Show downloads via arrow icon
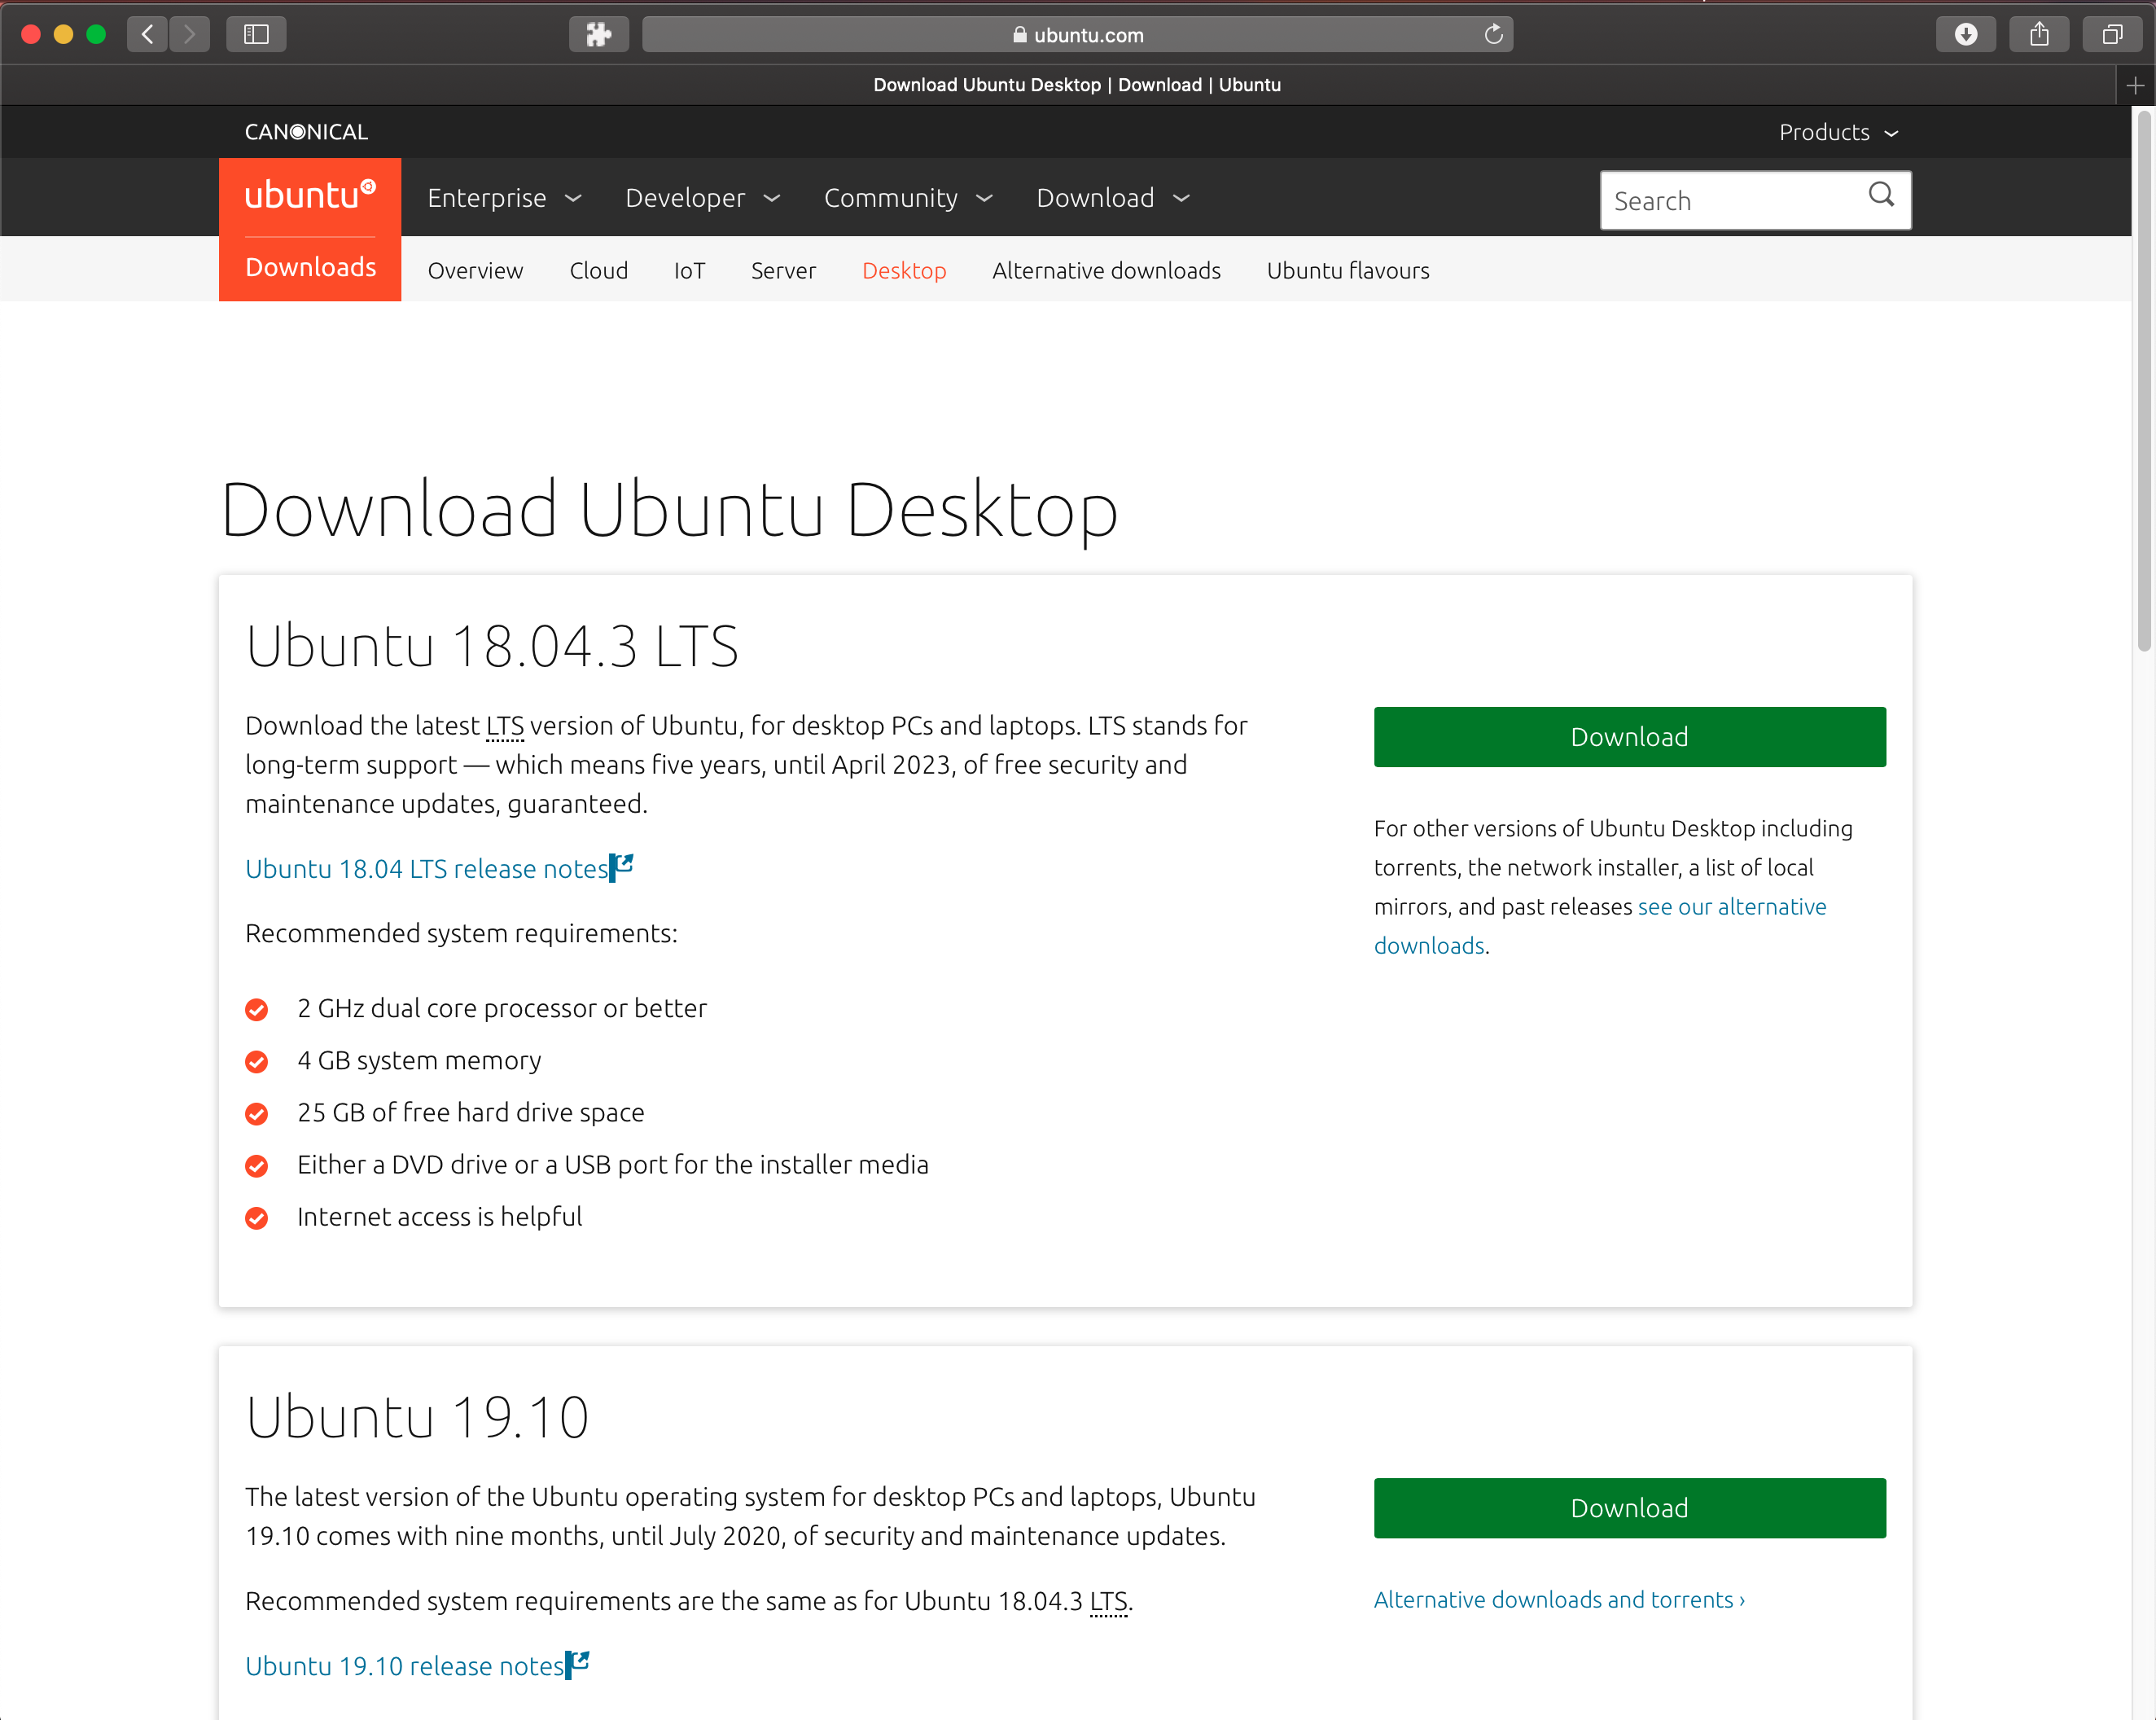This screenshot has width=2156, height=1720. click(1965, 34)
